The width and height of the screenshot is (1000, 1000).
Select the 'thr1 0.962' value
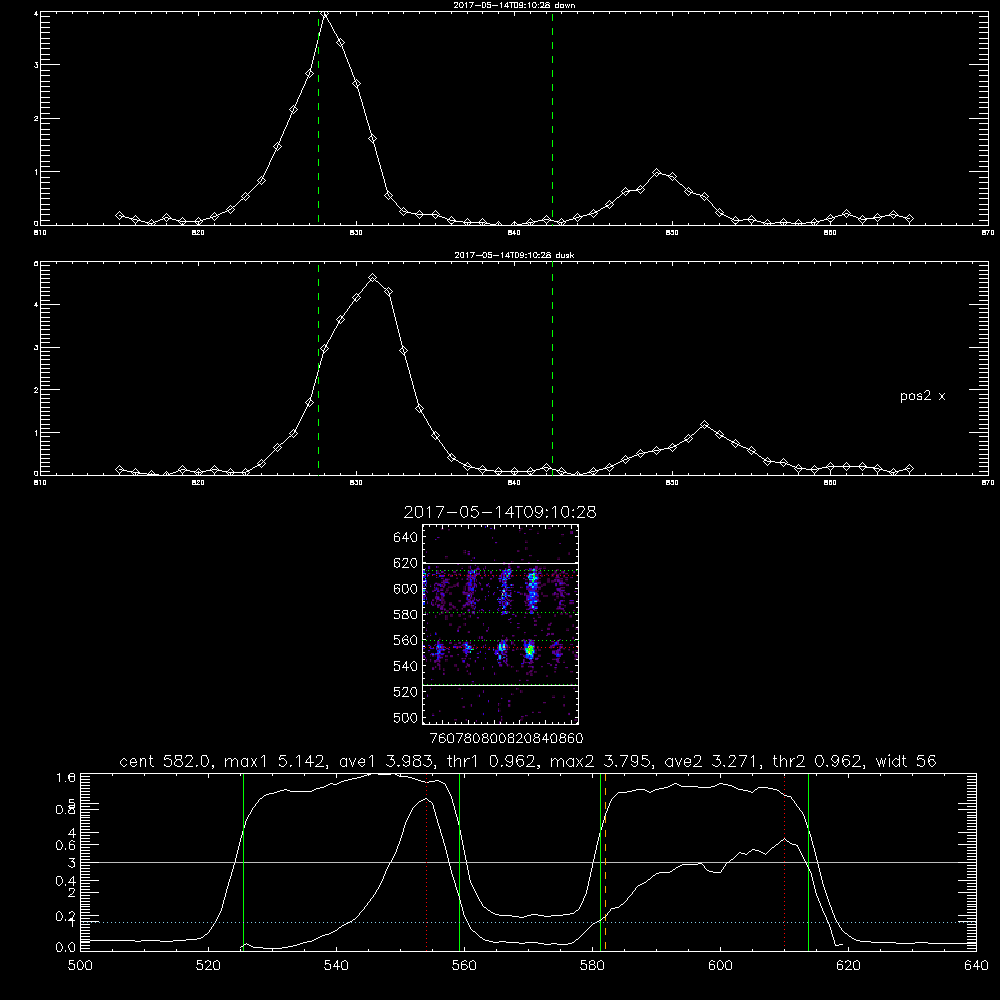[494, 761]
